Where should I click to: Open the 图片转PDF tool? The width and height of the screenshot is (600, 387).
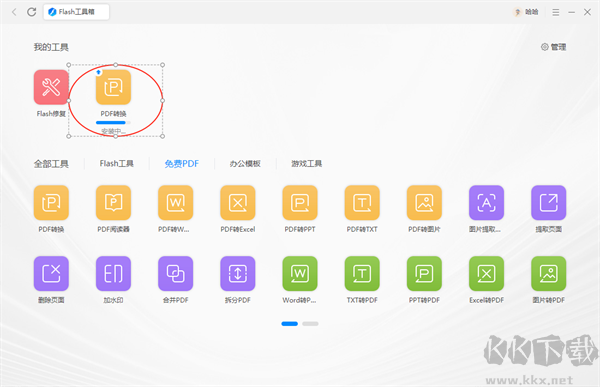click(x=549, y=274)
